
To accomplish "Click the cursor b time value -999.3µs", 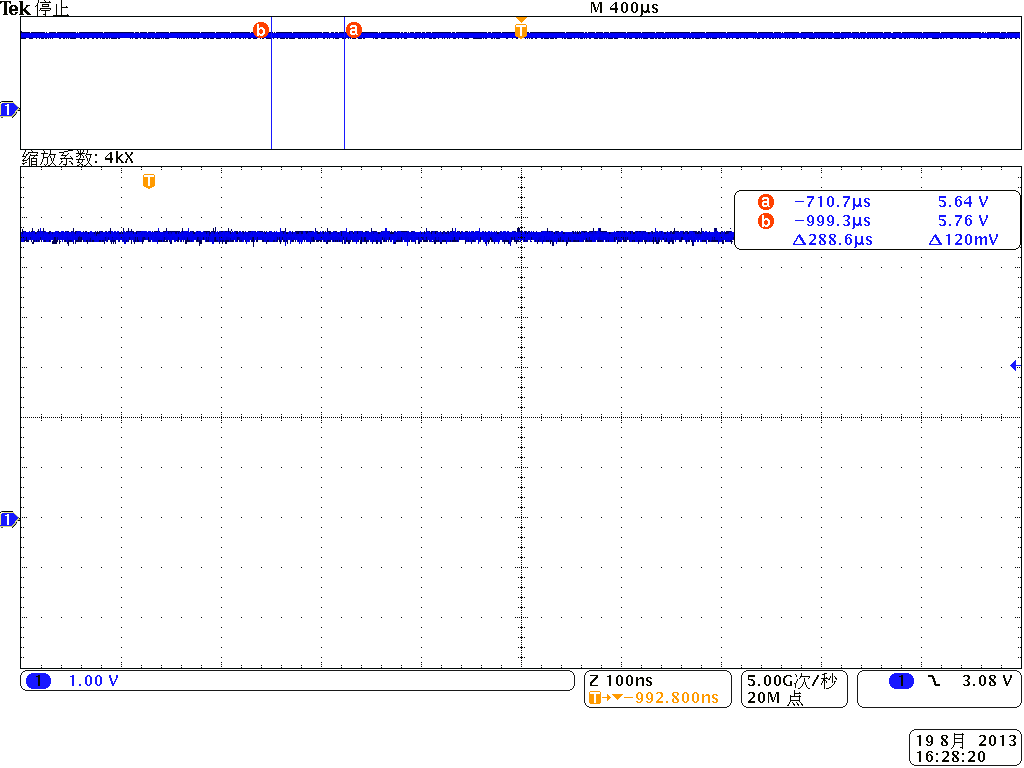I will (832, 221).
